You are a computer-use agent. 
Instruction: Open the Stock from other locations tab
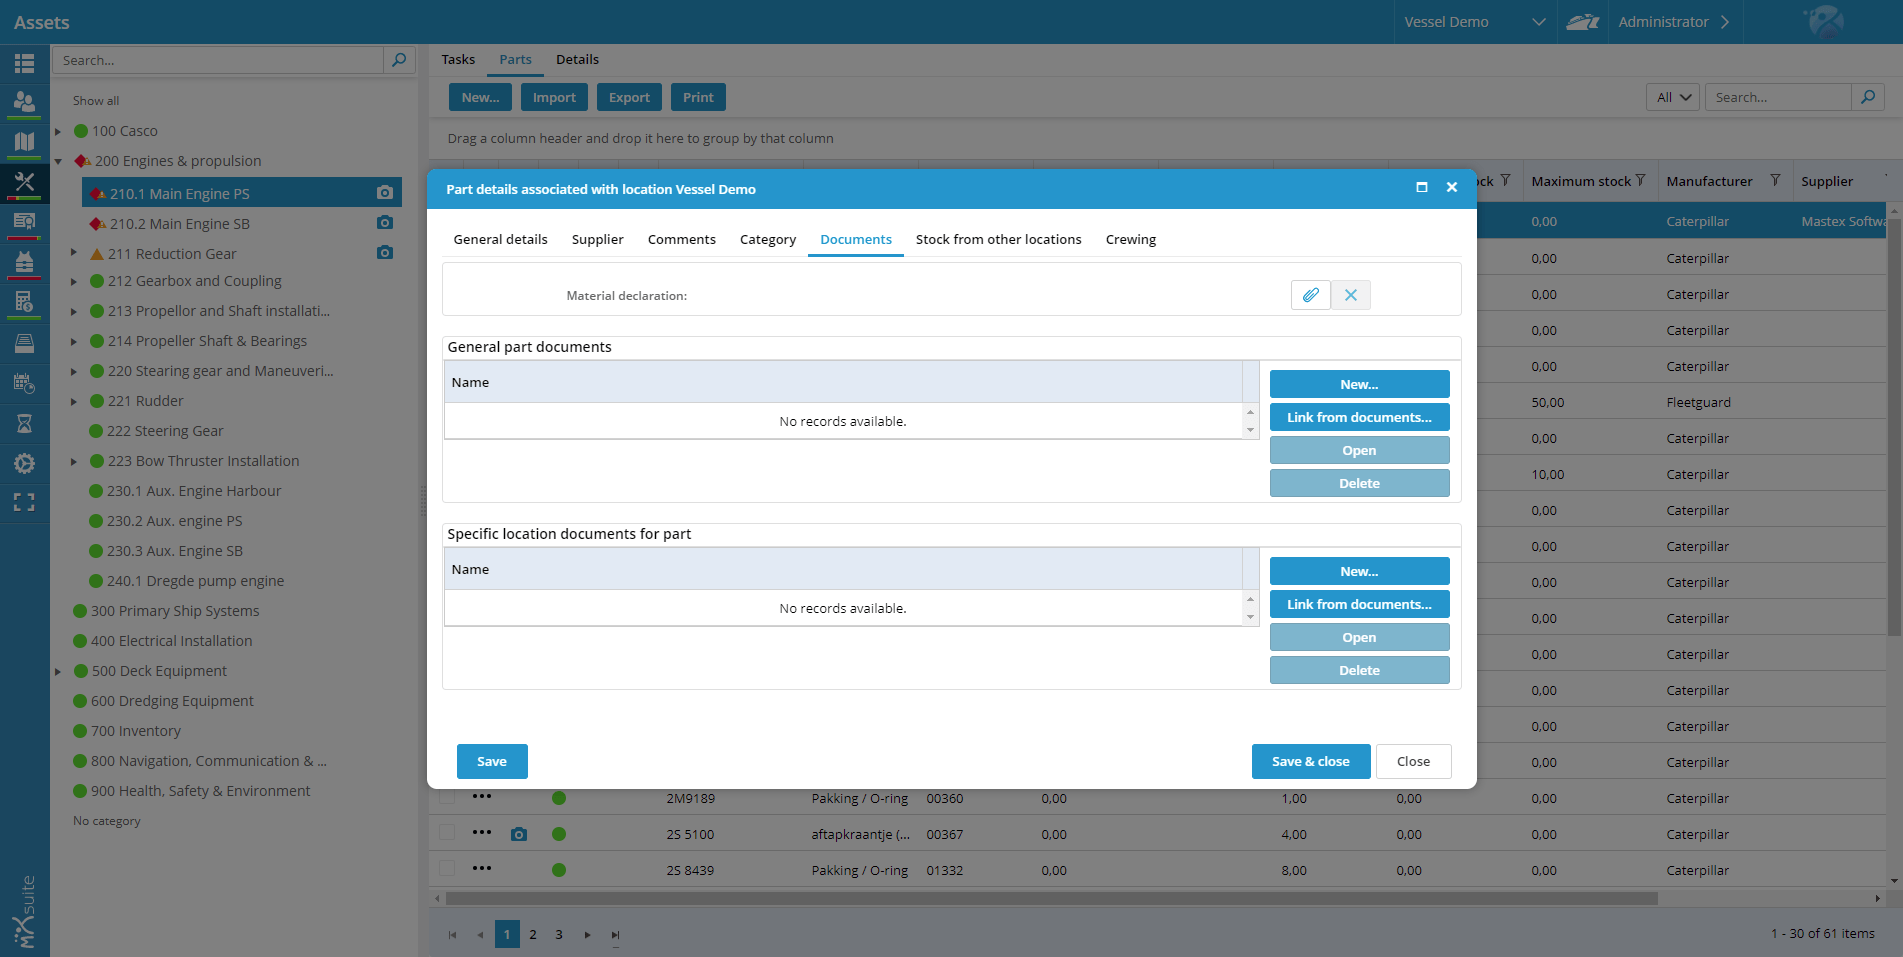point(998,239)
